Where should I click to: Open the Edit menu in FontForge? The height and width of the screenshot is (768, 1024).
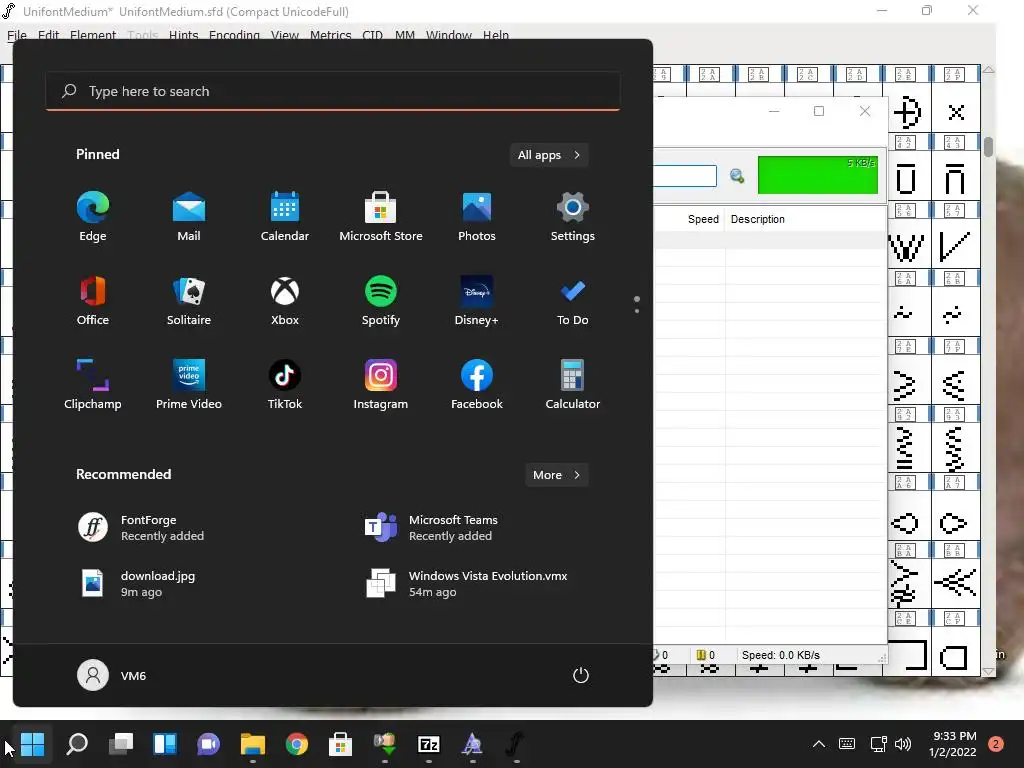point(48,35)
